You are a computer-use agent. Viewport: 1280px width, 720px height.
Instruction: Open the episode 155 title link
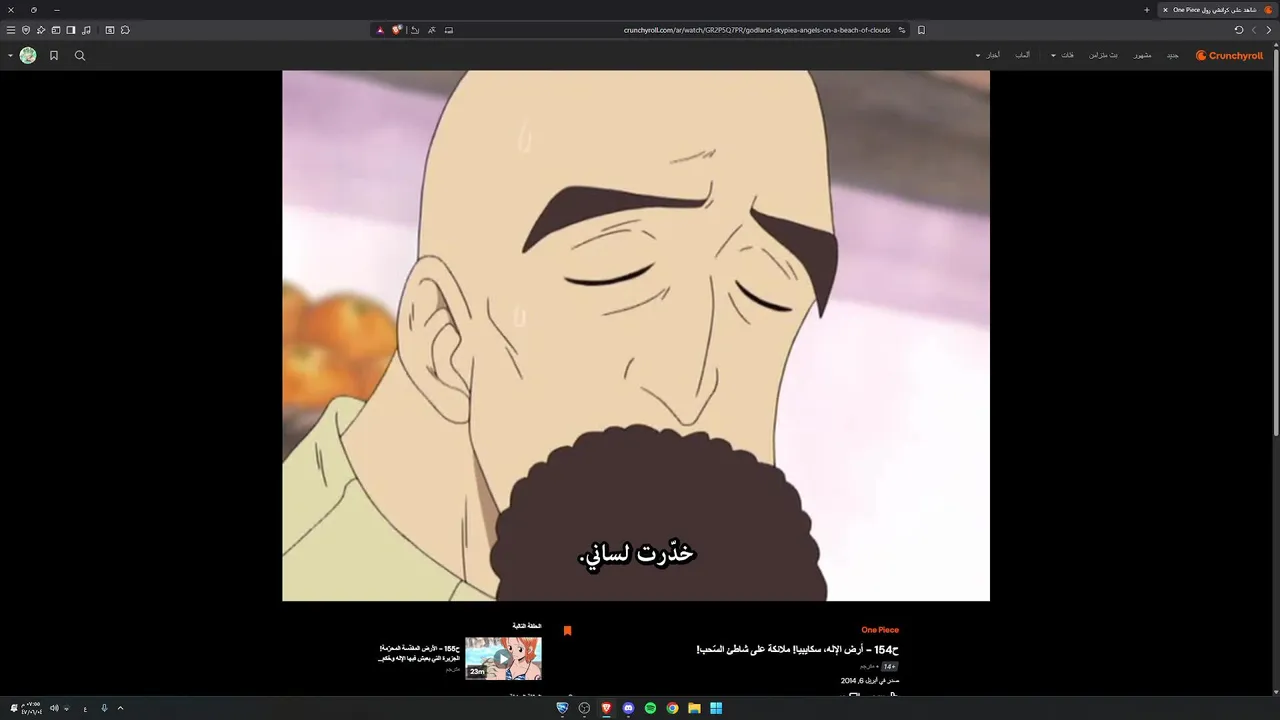[x=418, y=653]
